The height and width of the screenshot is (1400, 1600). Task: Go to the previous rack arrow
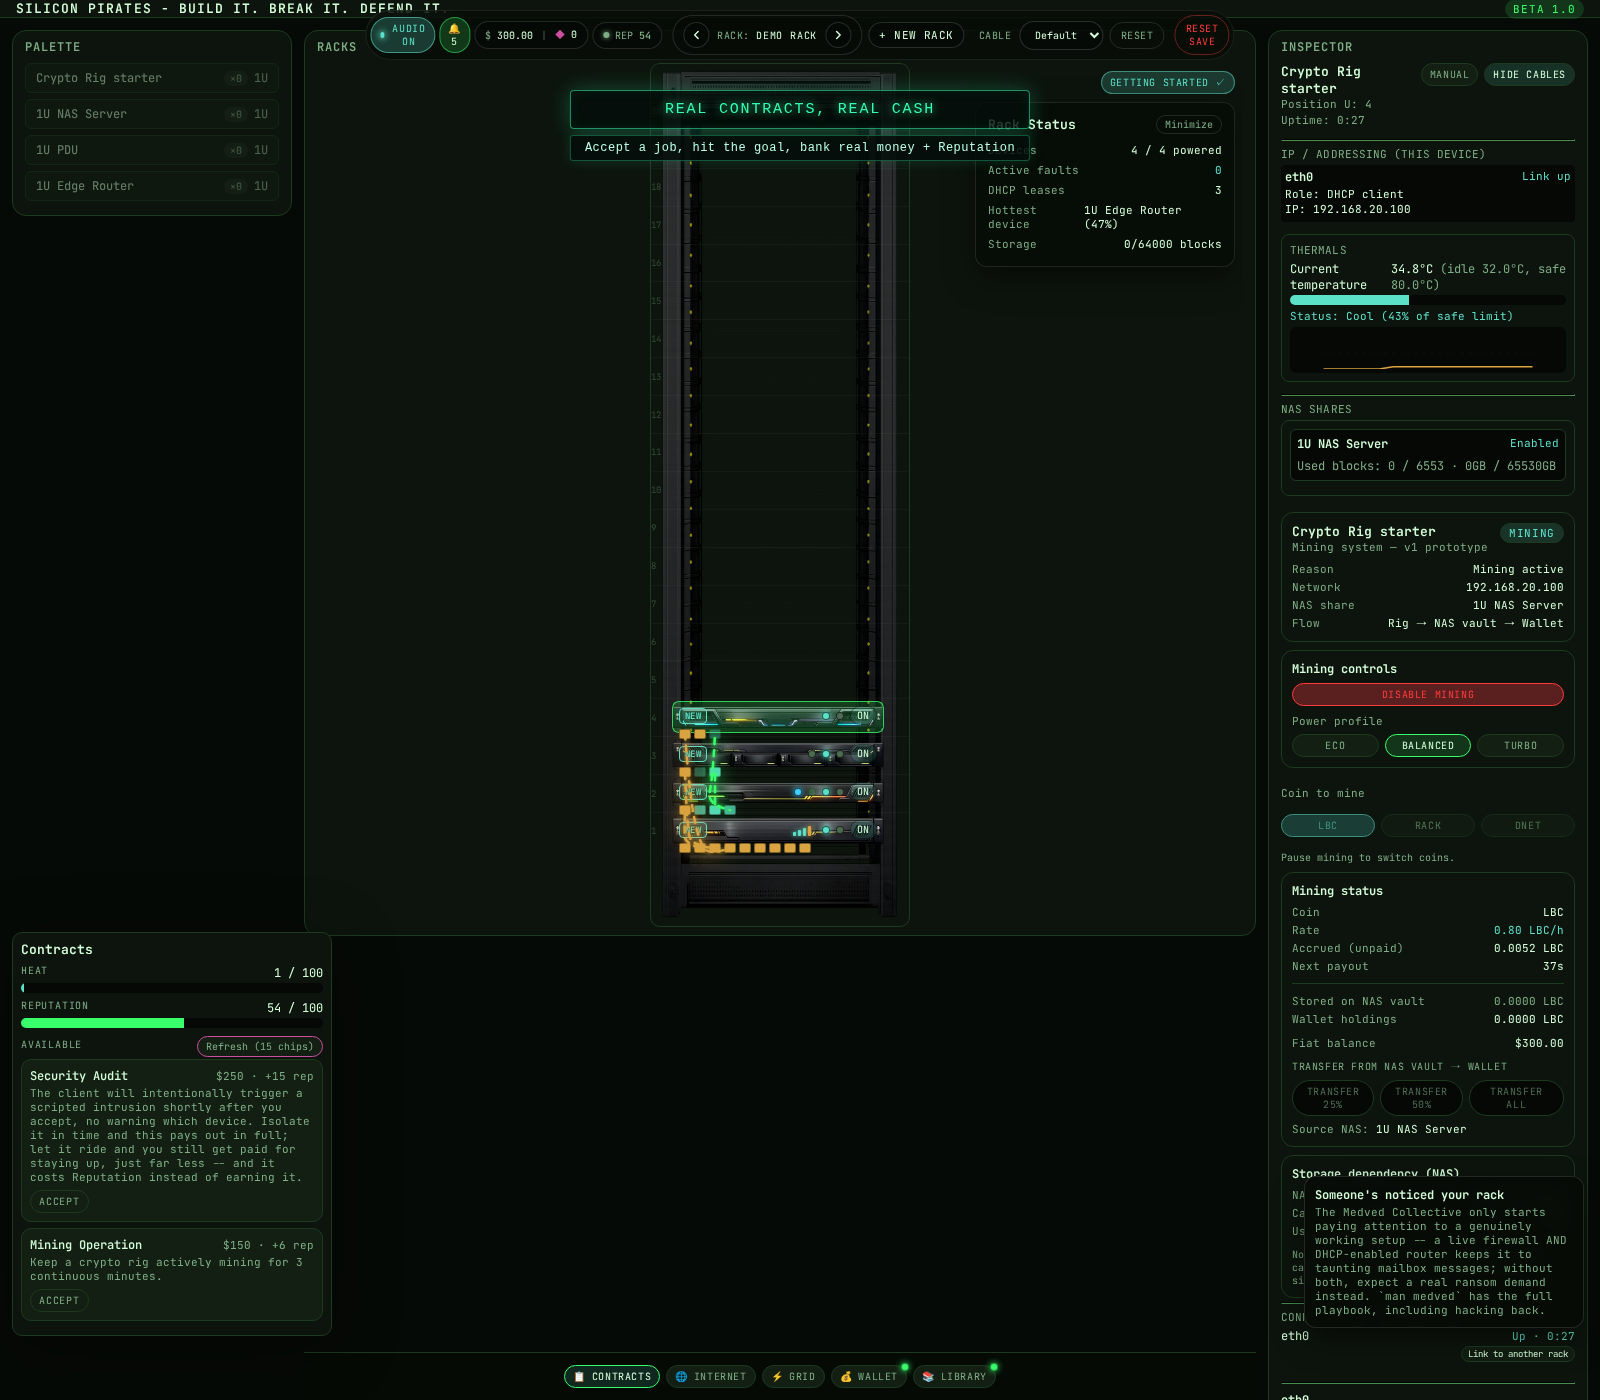[x=696, y=35]
